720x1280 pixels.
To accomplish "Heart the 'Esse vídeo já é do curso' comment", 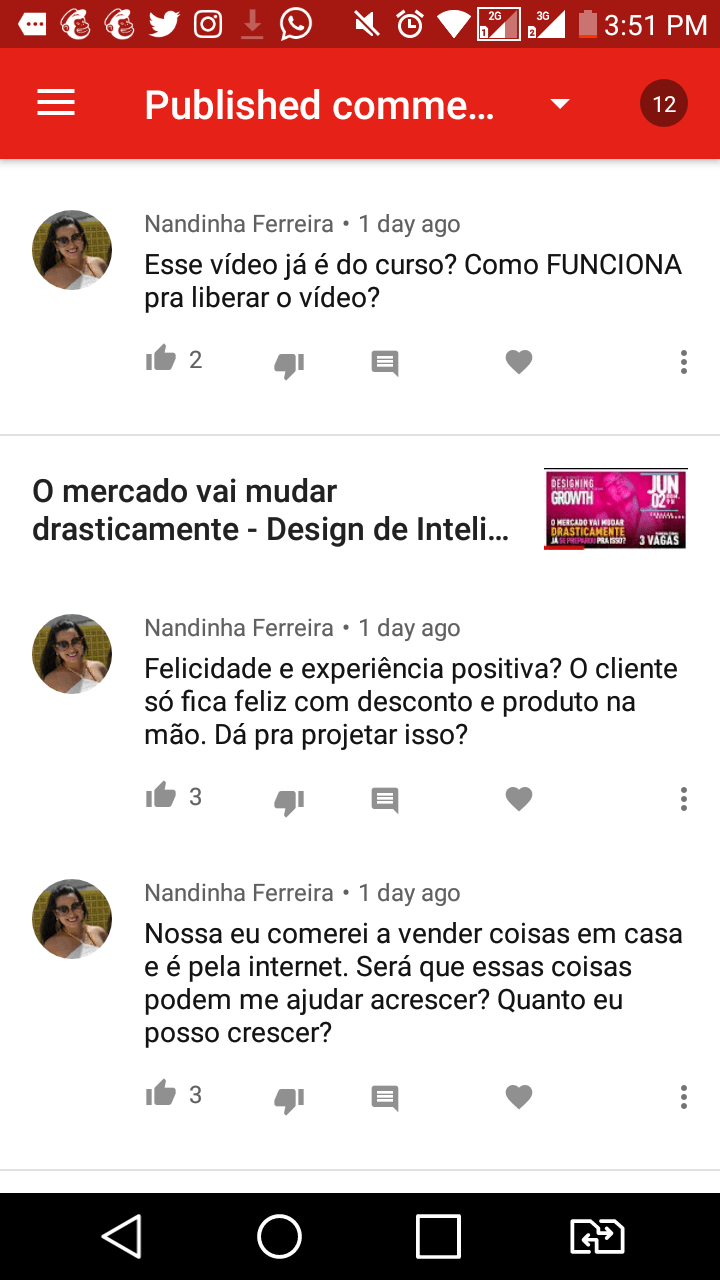I will click(x=519, y=362).
